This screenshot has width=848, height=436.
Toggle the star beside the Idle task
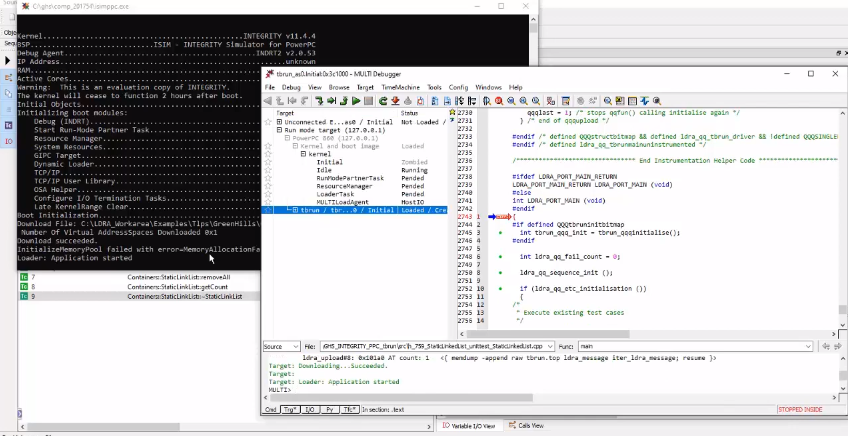(268, 170)
